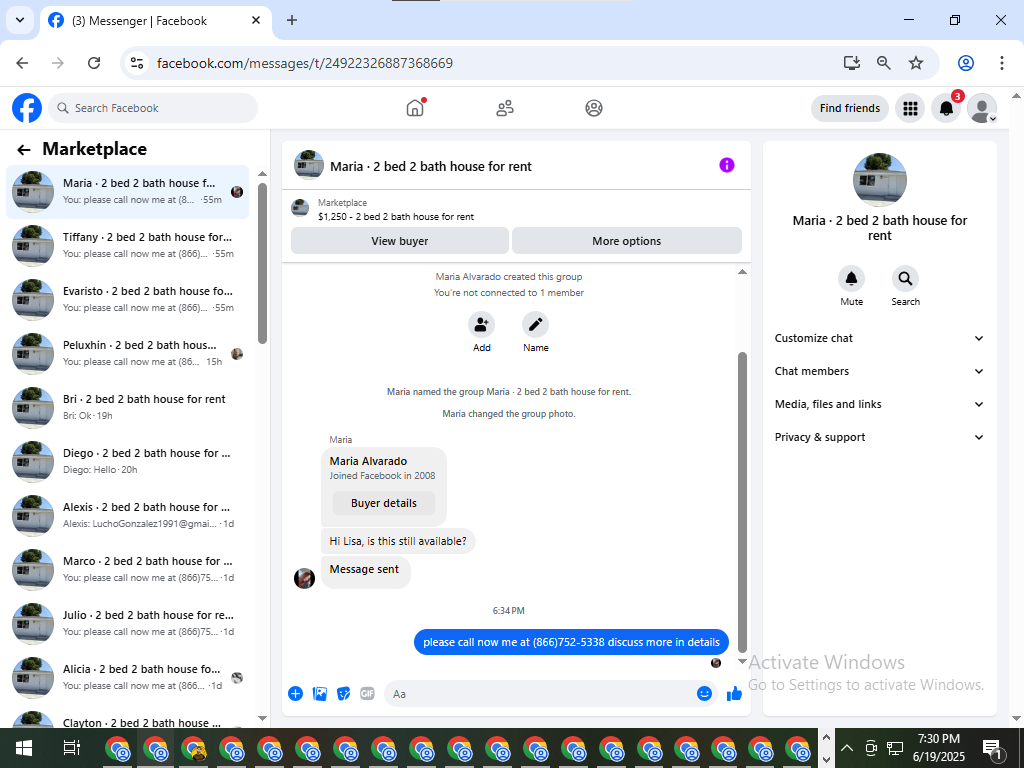Open the Chrome profile icon

tap(966, 63)
